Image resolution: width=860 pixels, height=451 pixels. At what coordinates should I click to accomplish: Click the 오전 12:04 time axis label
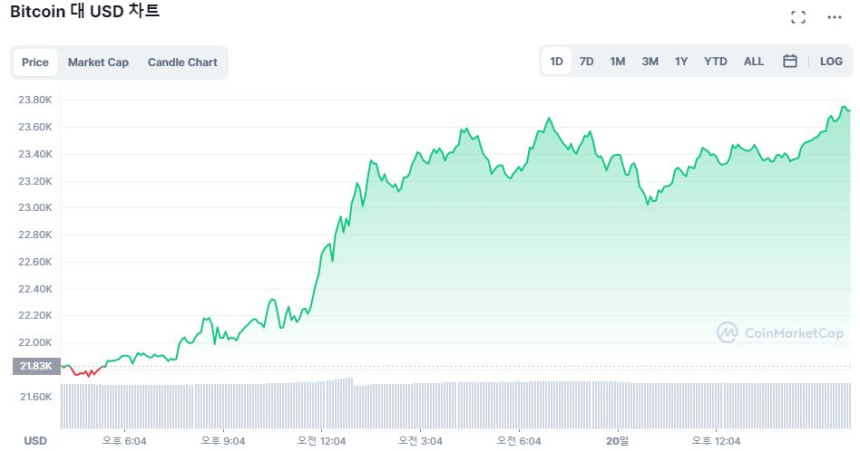coord(322,440)
